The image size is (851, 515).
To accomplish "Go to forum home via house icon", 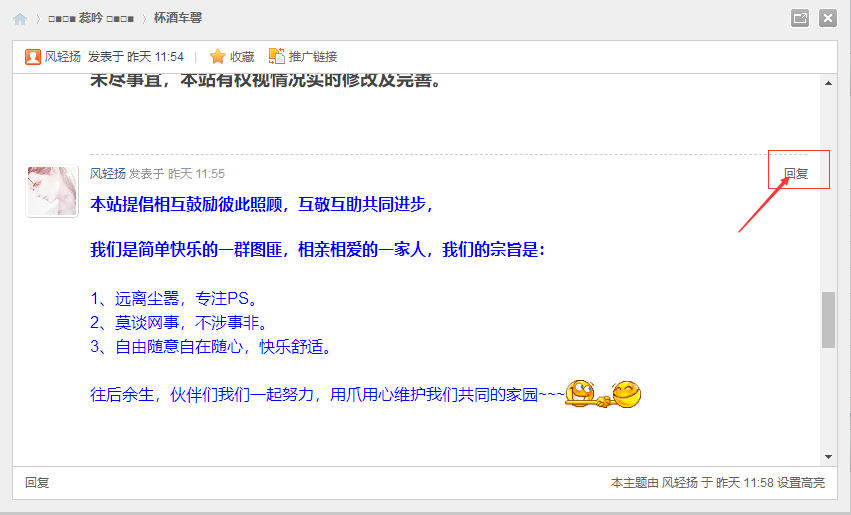I will 20,19.
